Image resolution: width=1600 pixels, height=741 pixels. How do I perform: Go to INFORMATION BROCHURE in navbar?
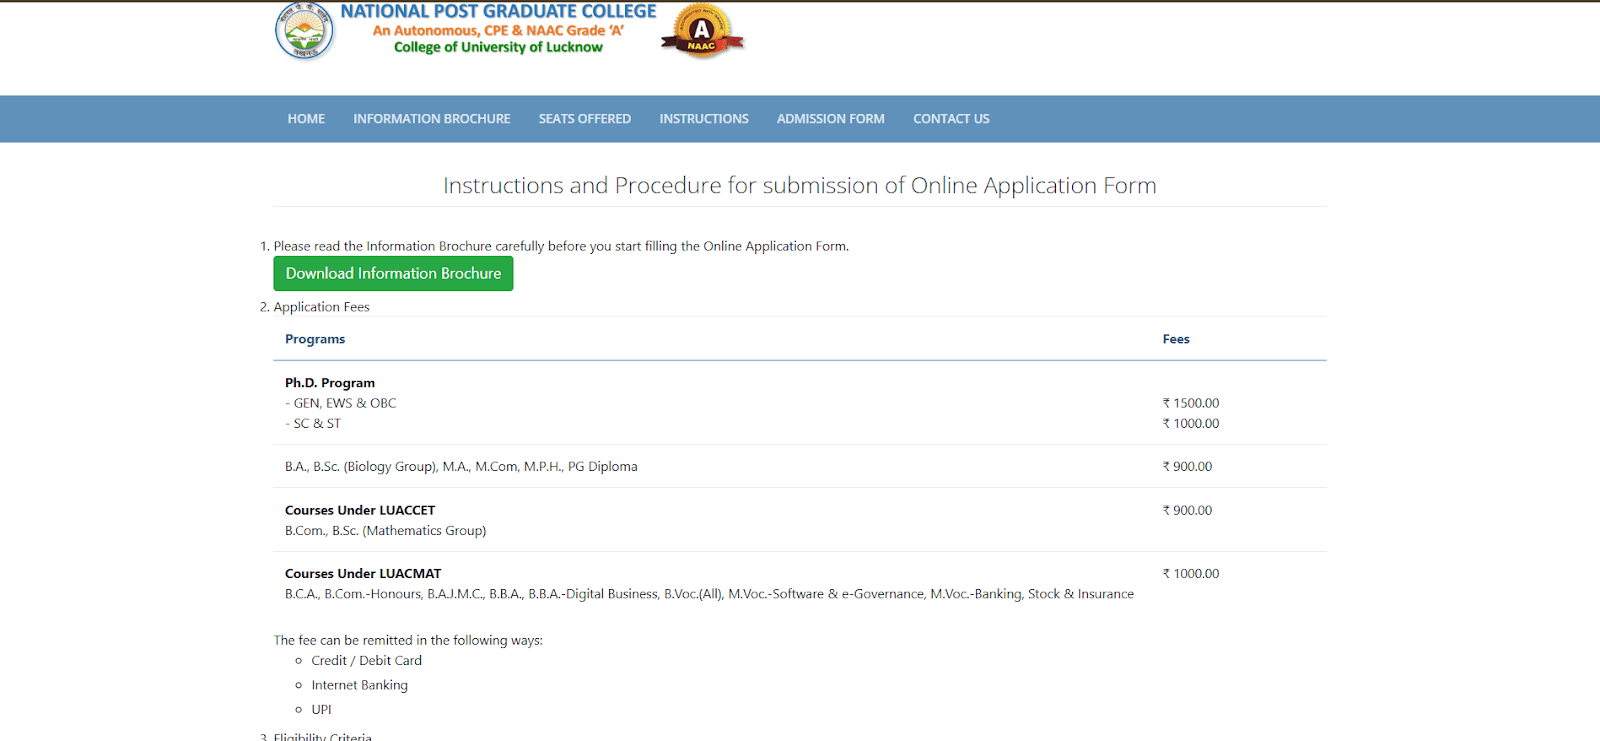[x=431, y=119]
